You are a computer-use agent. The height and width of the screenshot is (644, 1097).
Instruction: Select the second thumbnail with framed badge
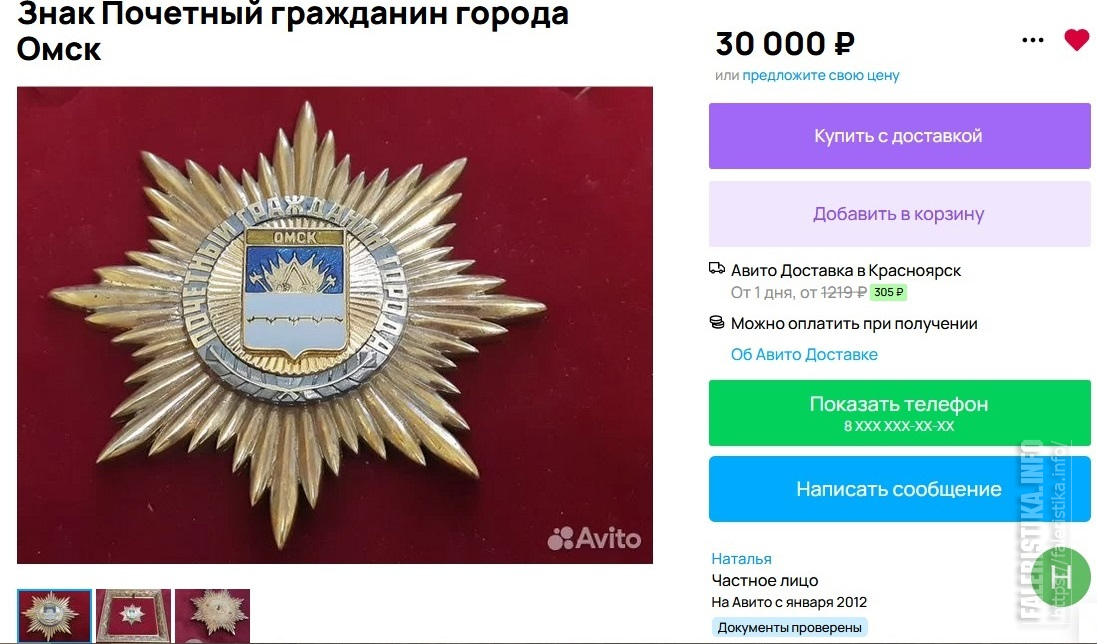pos(134,615)
